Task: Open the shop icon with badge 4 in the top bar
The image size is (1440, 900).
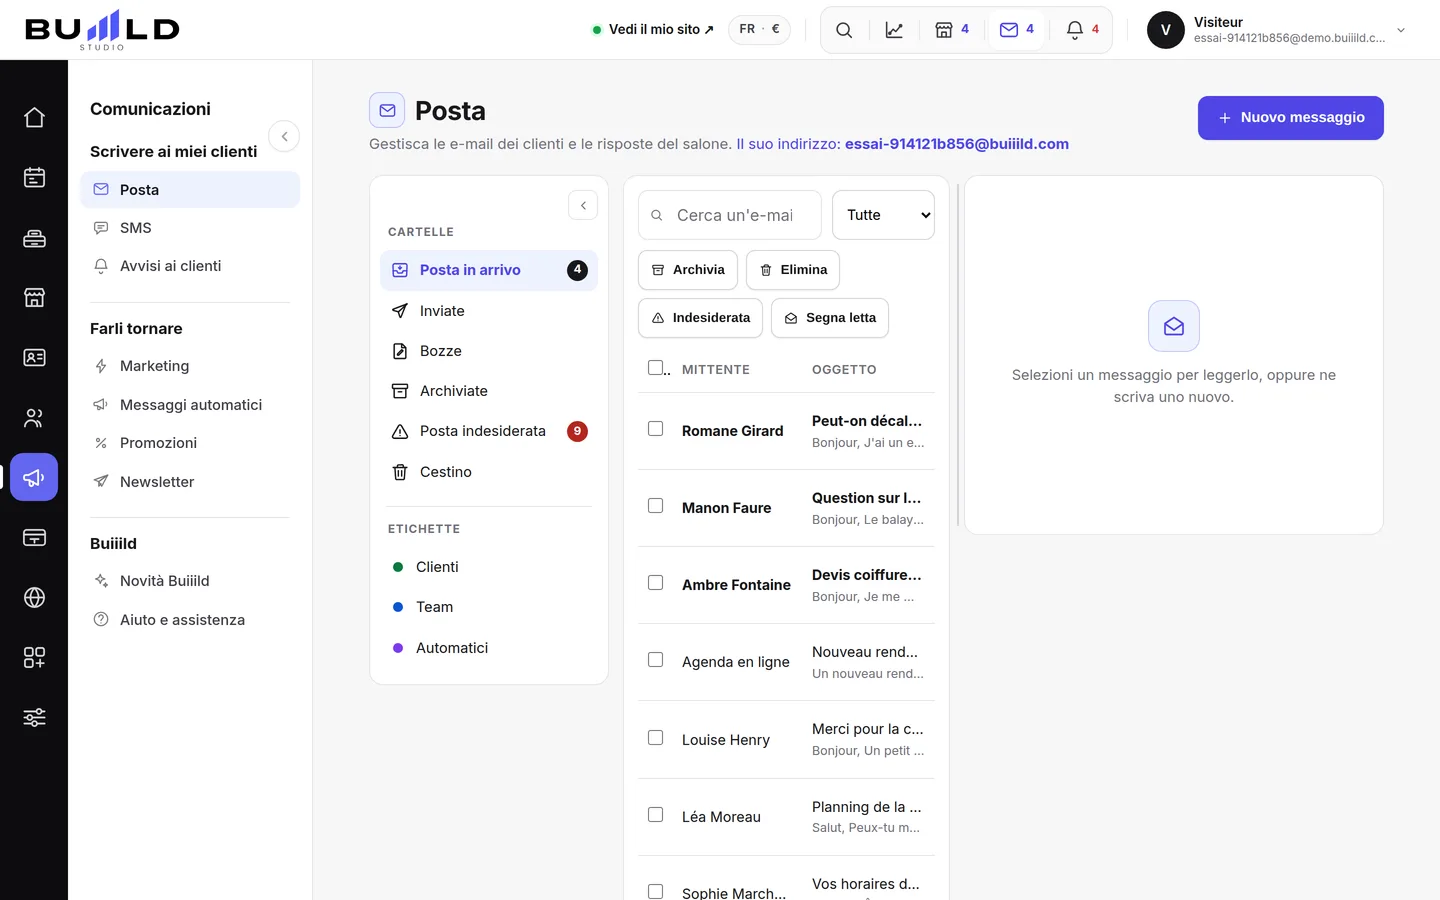Action: (x=952, y=30)
